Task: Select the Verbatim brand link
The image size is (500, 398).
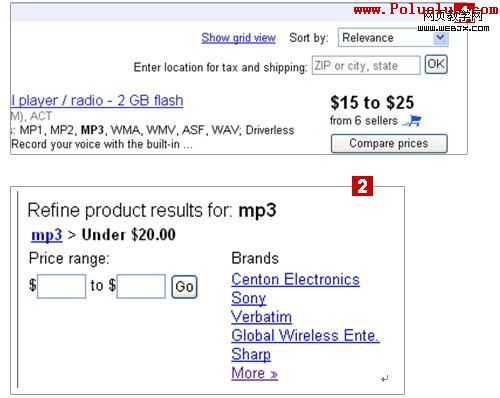Action: pos(262,317)
